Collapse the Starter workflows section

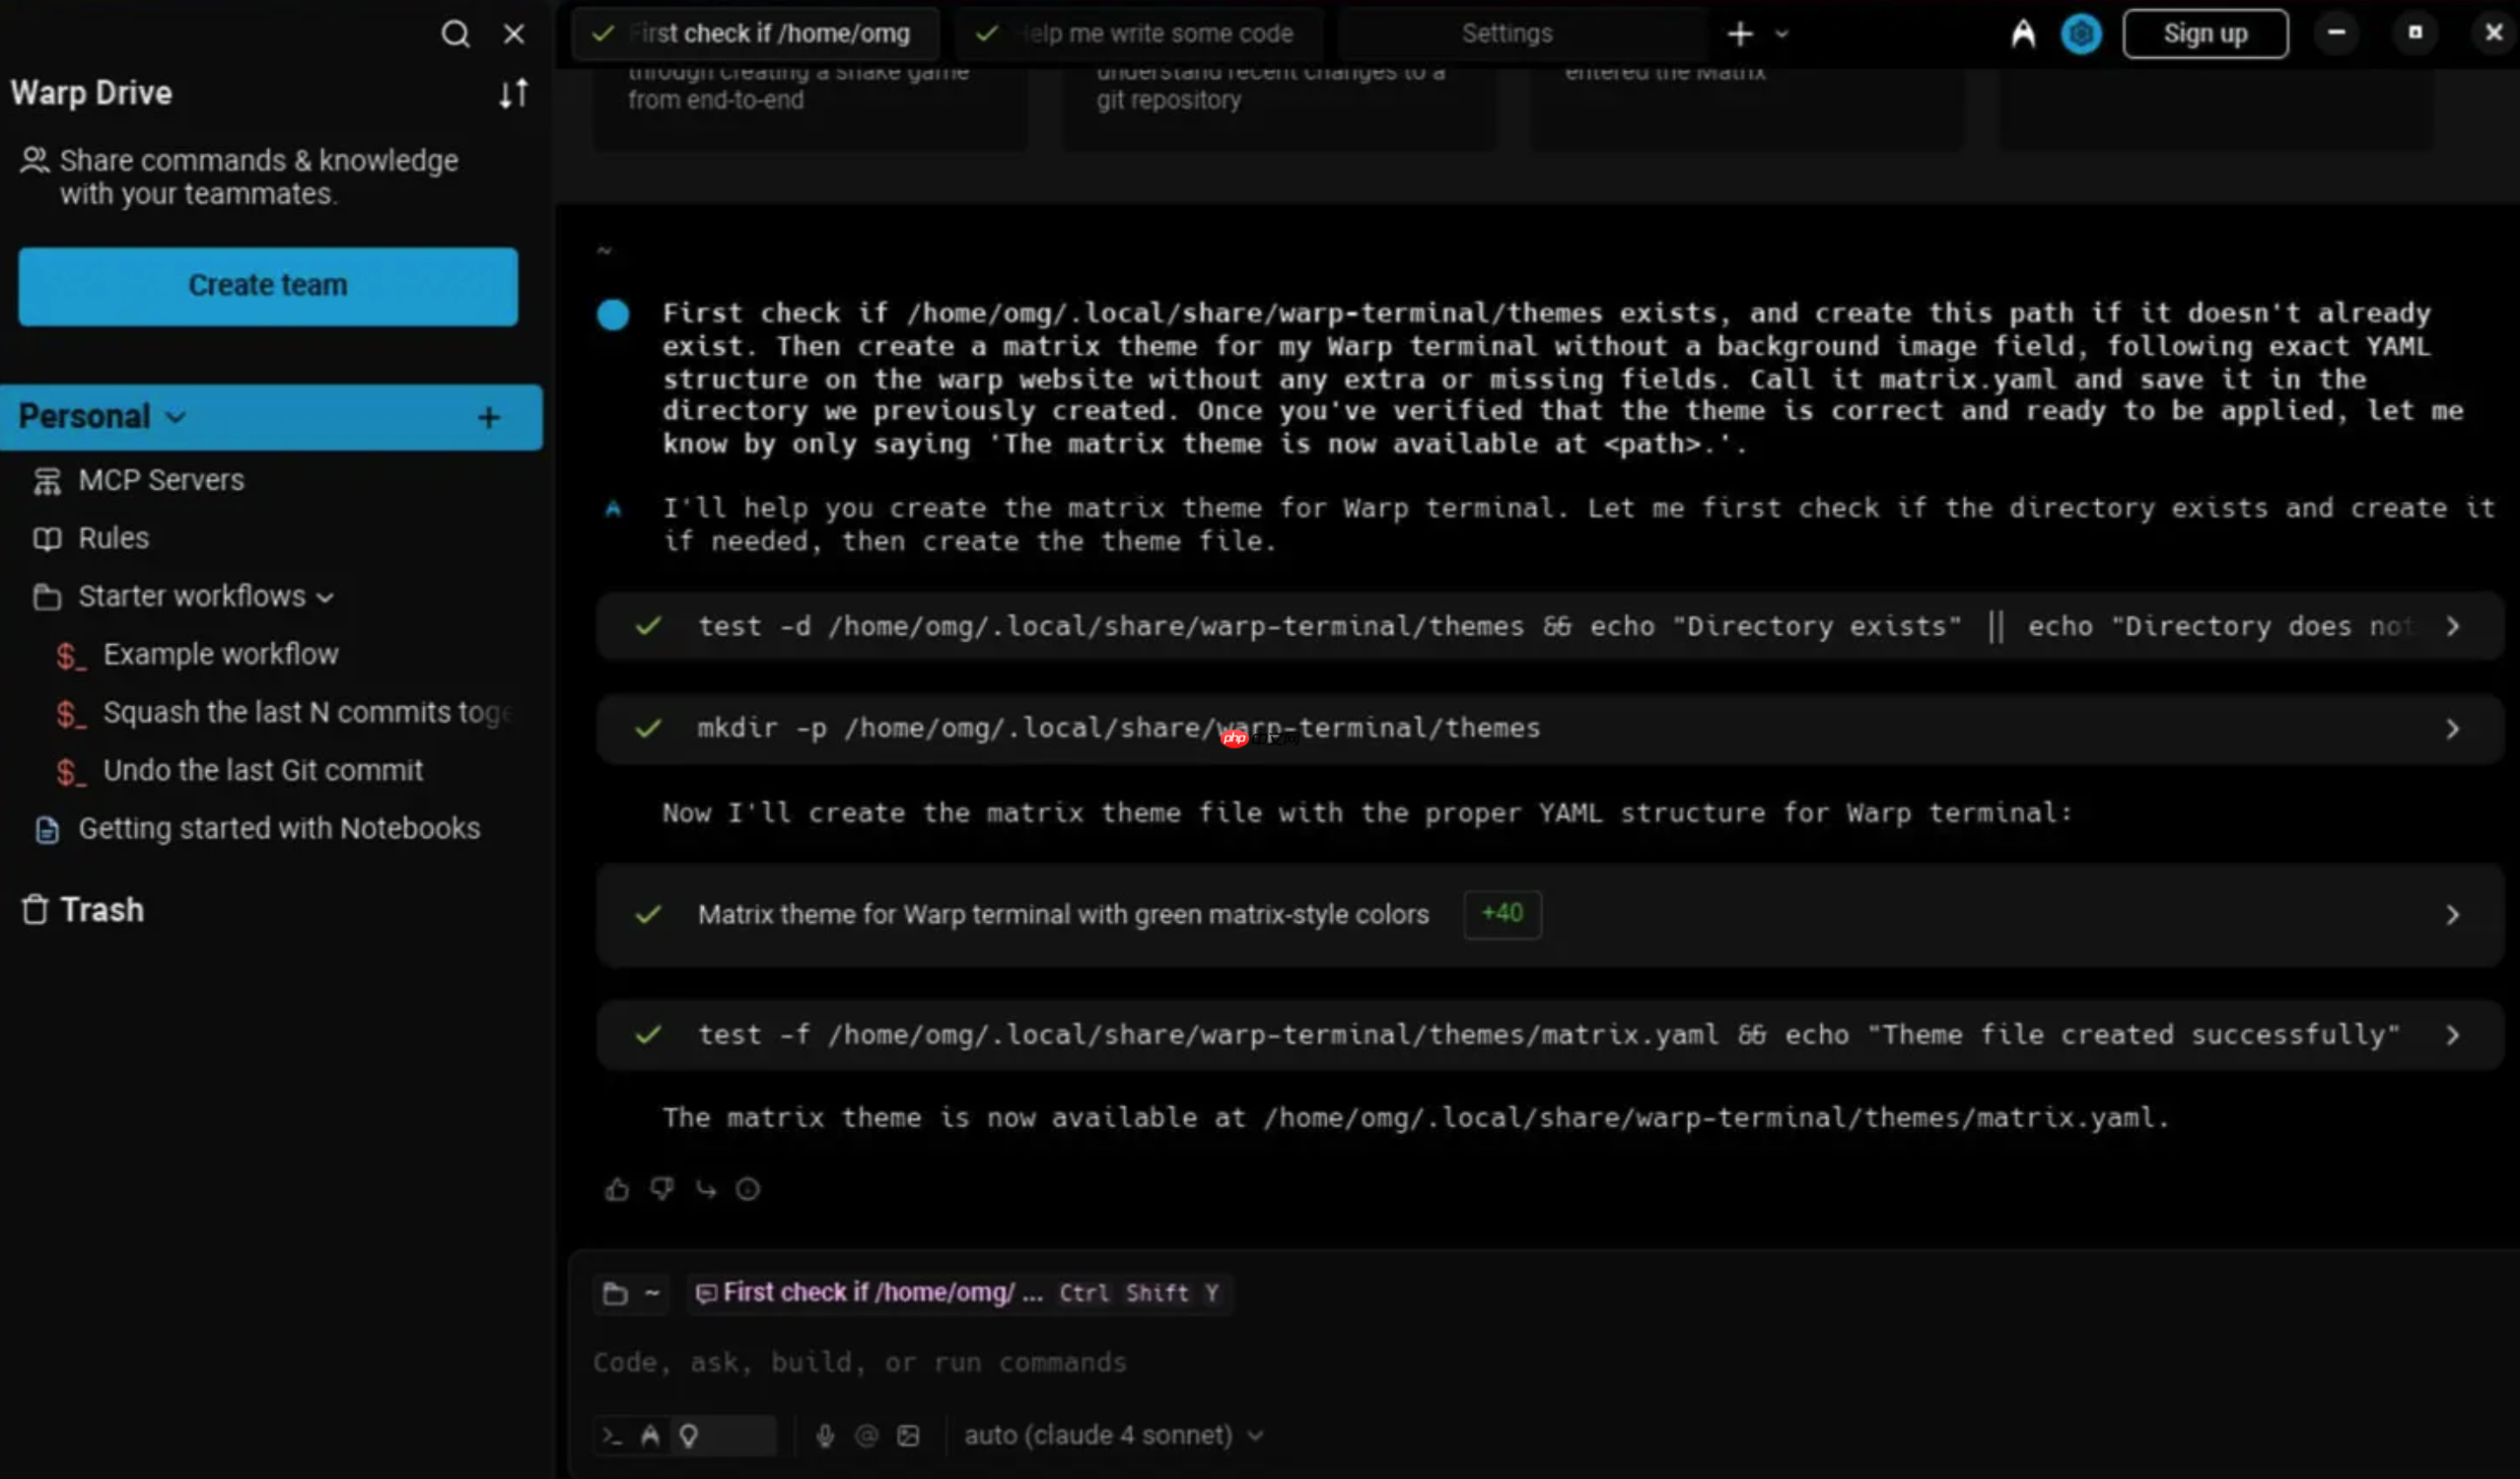pyautogui.click(x=323, y=596)
